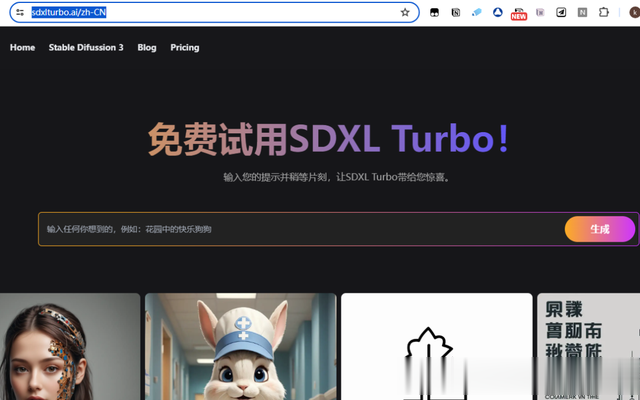Open the Extensions puzzle piece menu
The height and width of the screenshot is (400, 640).
(604, 12)
